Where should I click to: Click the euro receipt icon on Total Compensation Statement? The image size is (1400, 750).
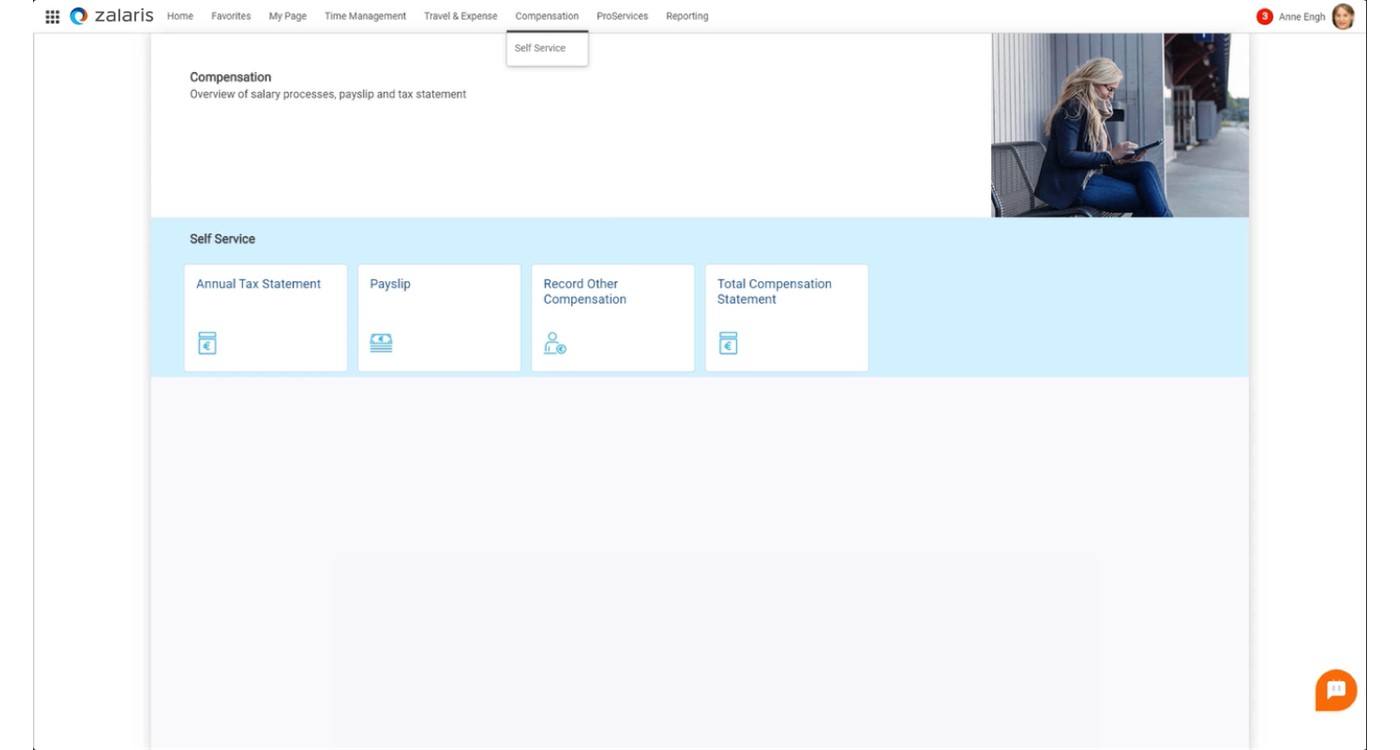click(x=727, y=343)
